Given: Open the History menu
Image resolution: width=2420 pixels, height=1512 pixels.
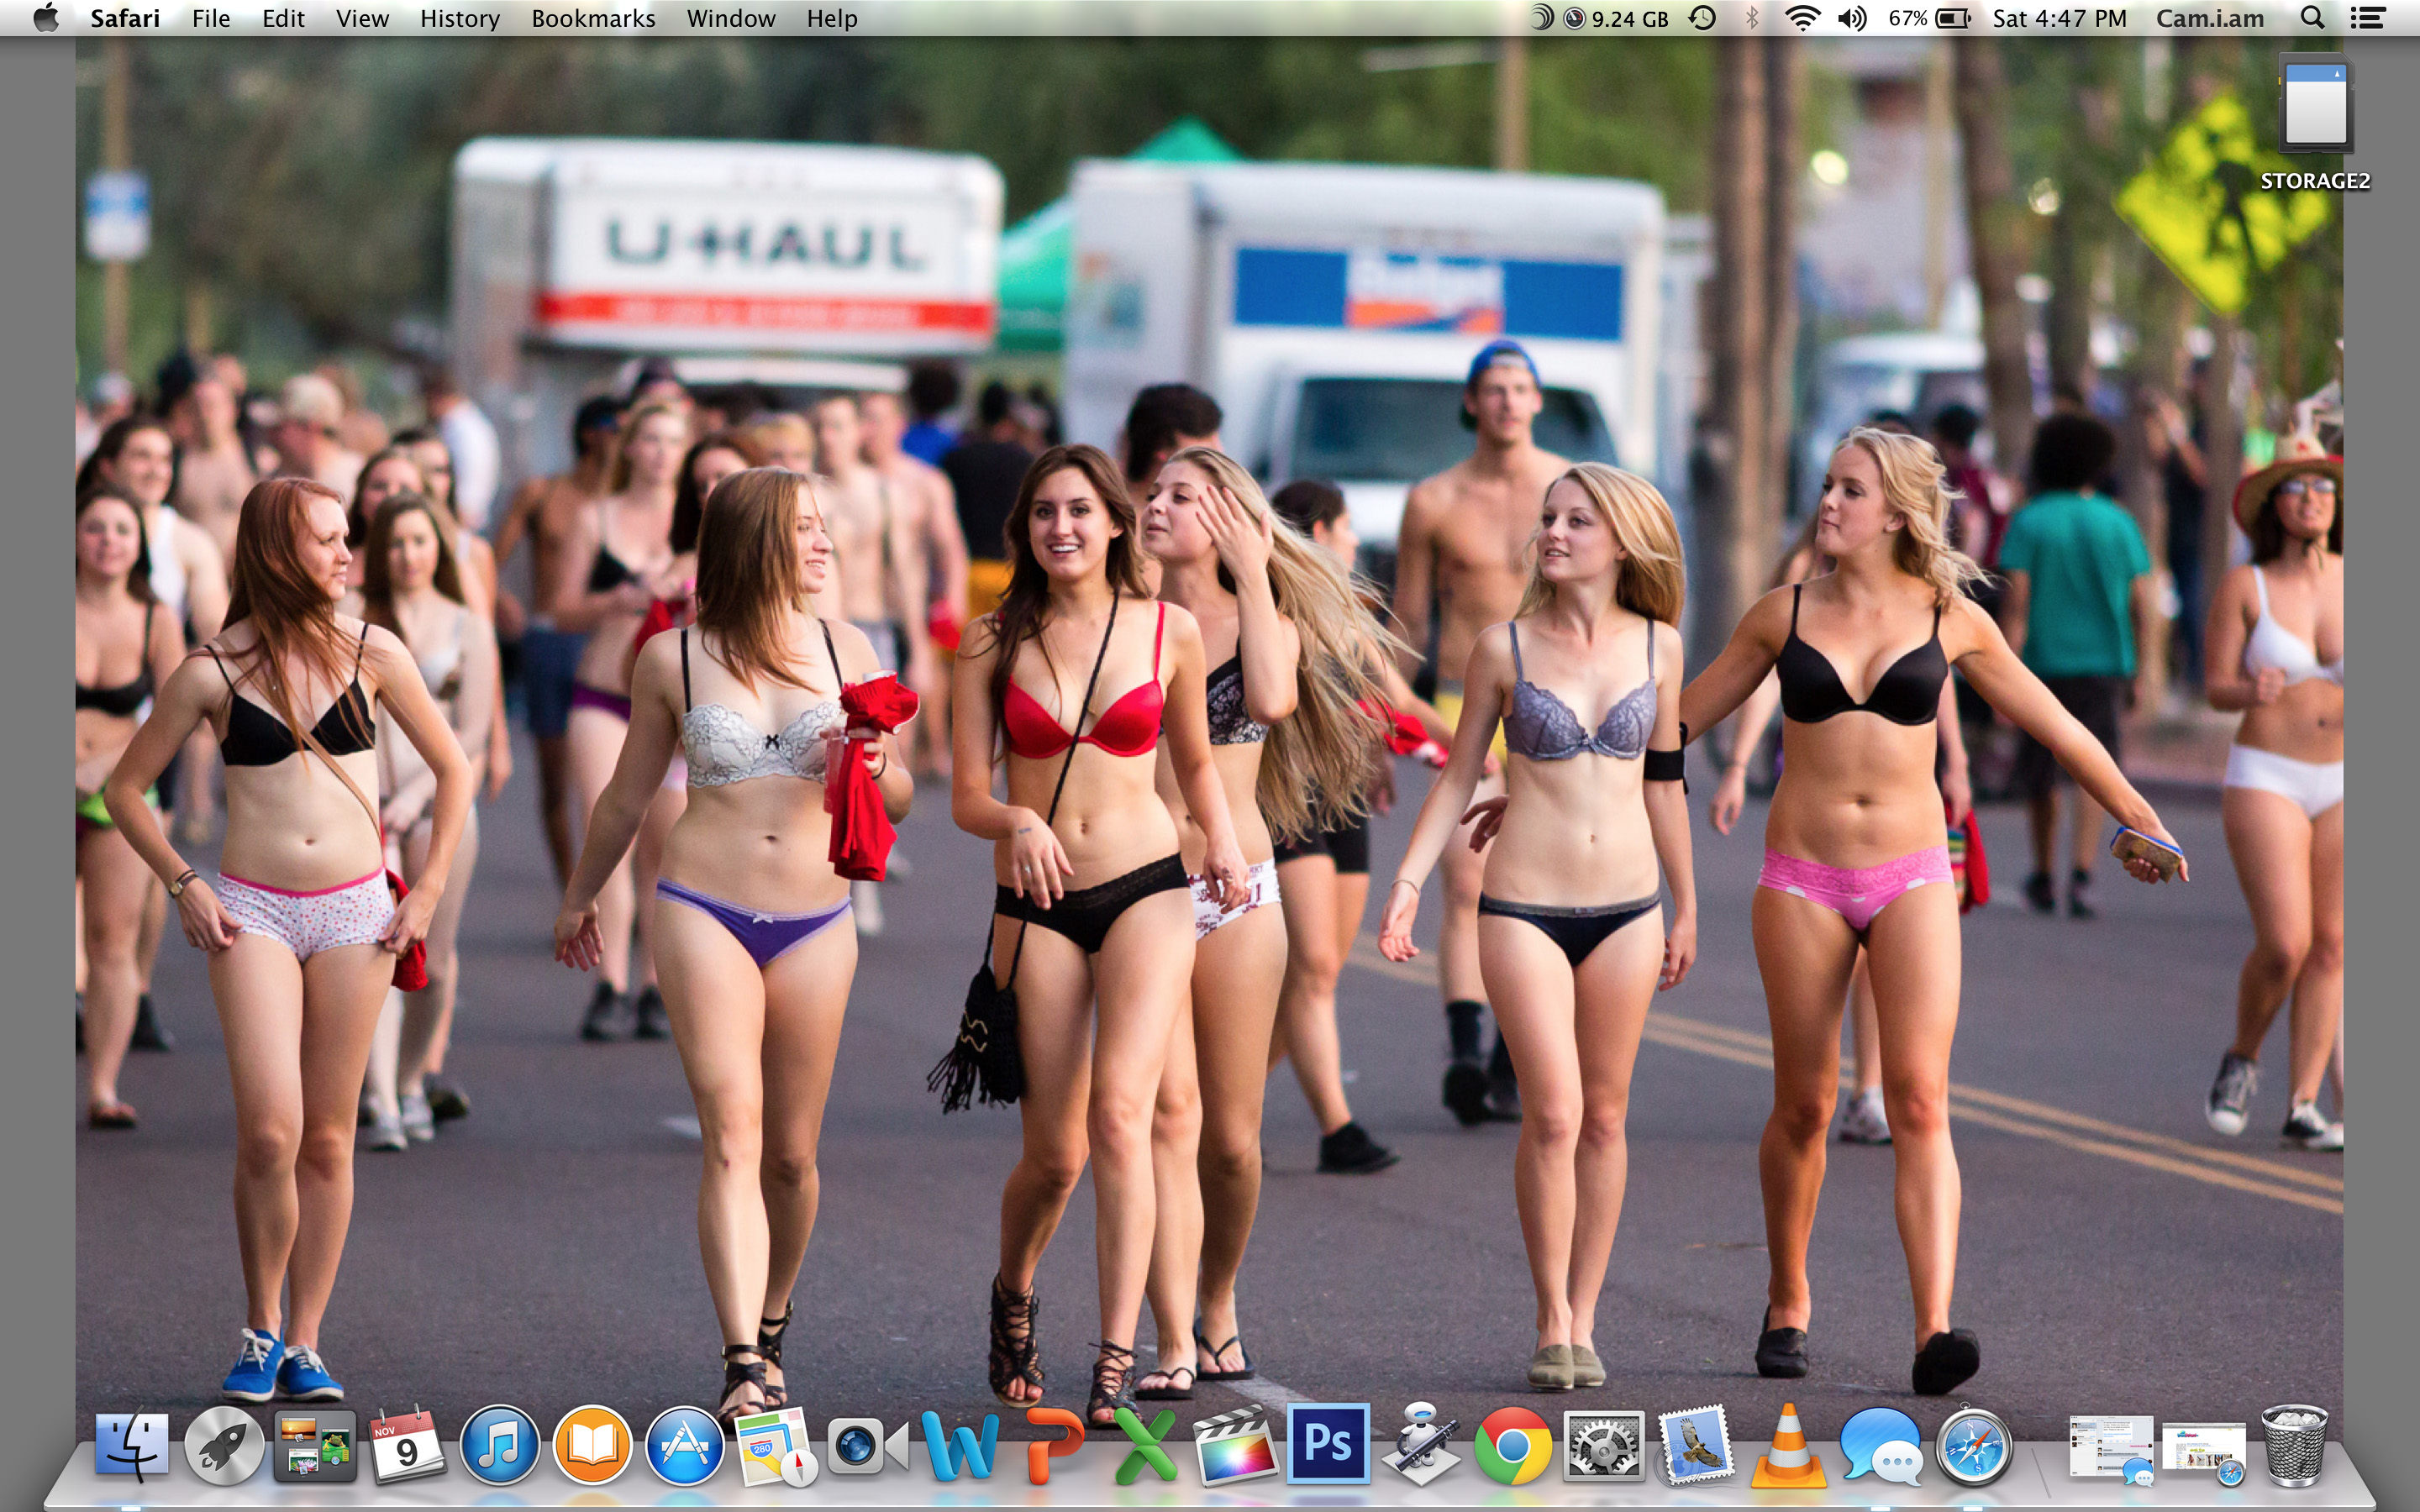Looking at the screenshot, I should [x=459, y=18].
